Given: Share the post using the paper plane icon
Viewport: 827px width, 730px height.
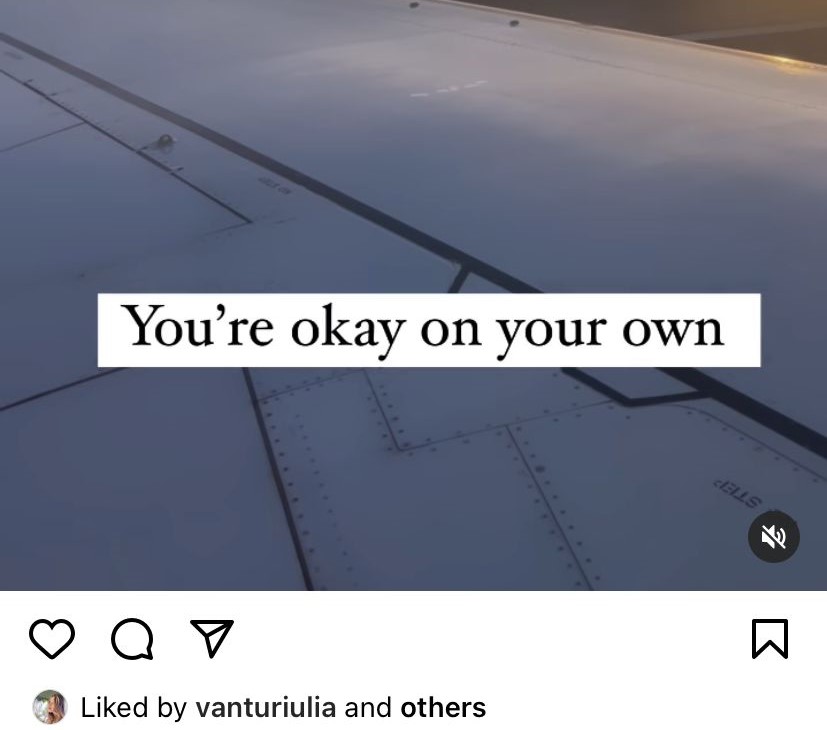Looking at the screenshot, I should pyautogui.click(x=212, y=638).
